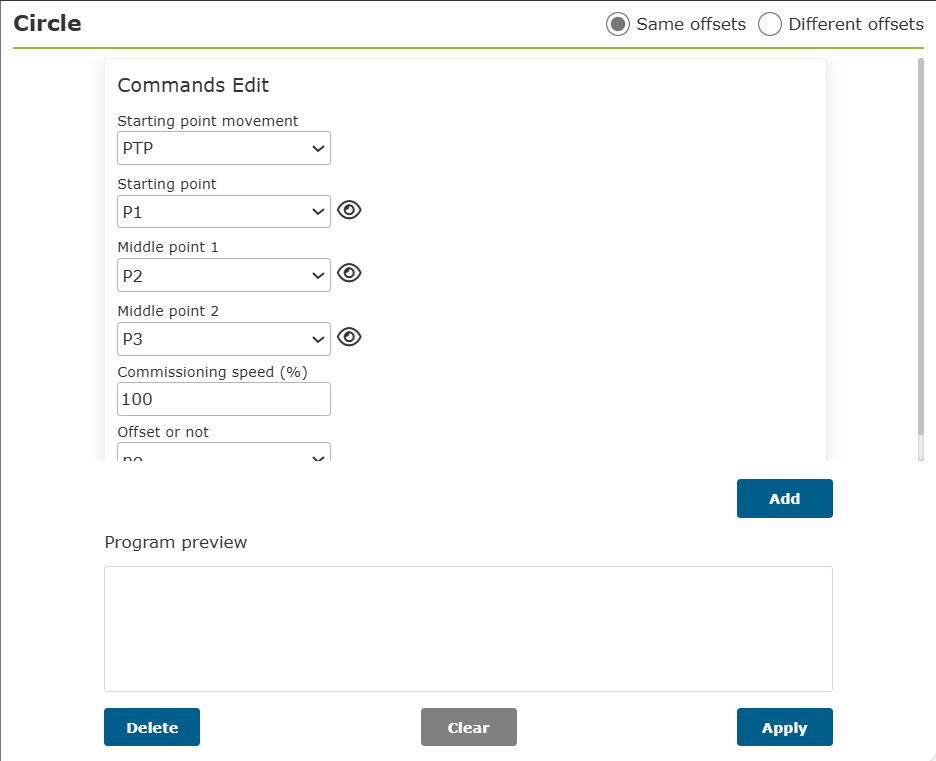Apply the circle program
This screenshot has width=936, height=761.
[x=784, y=727]
